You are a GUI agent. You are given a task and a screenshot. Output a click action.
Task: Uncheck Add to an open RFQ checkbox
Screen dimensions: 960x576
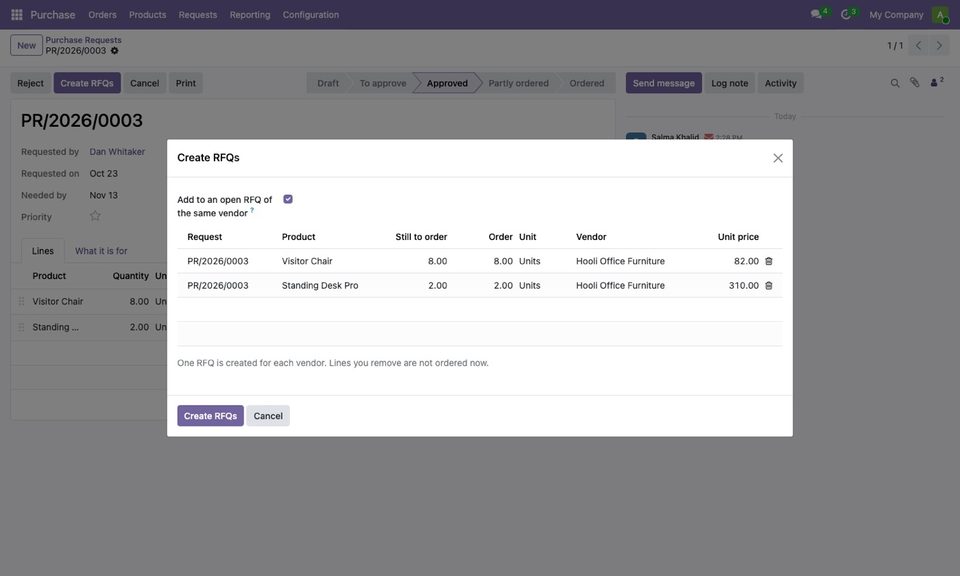pyautogui.click(x=288, y=199)
